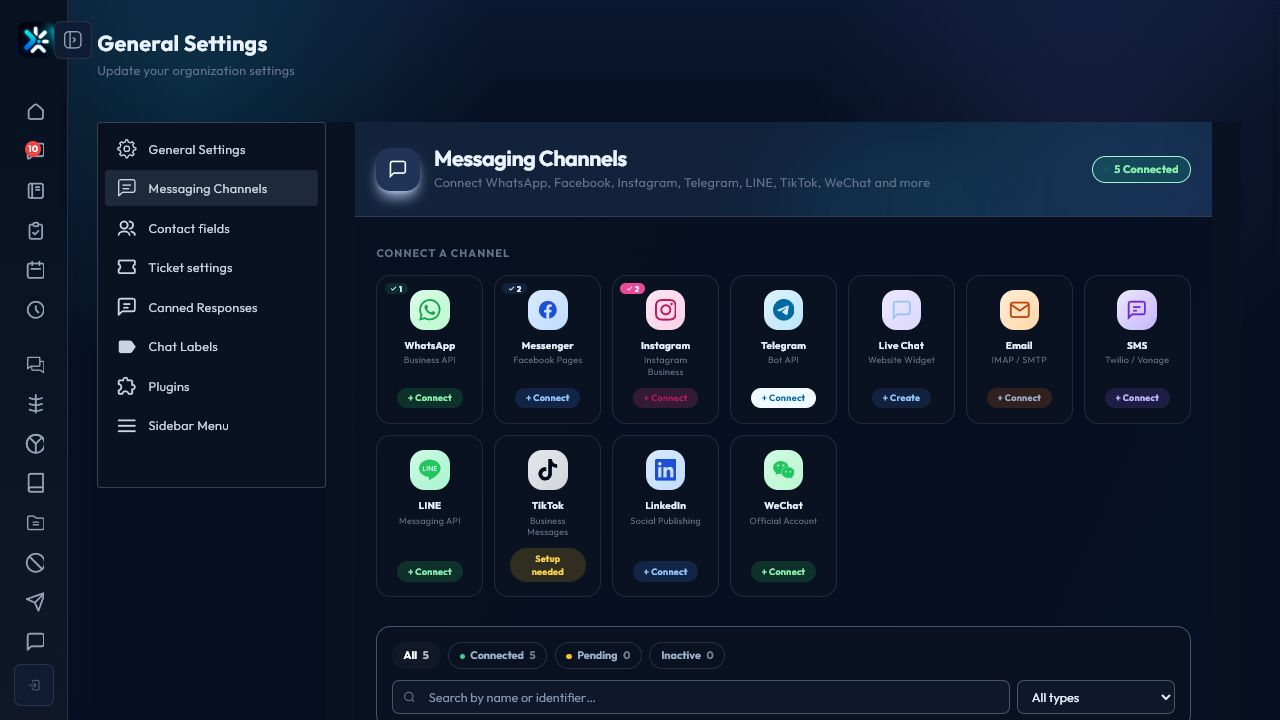Toggle the sidebar collapse panel icon

tap(73, 40)
